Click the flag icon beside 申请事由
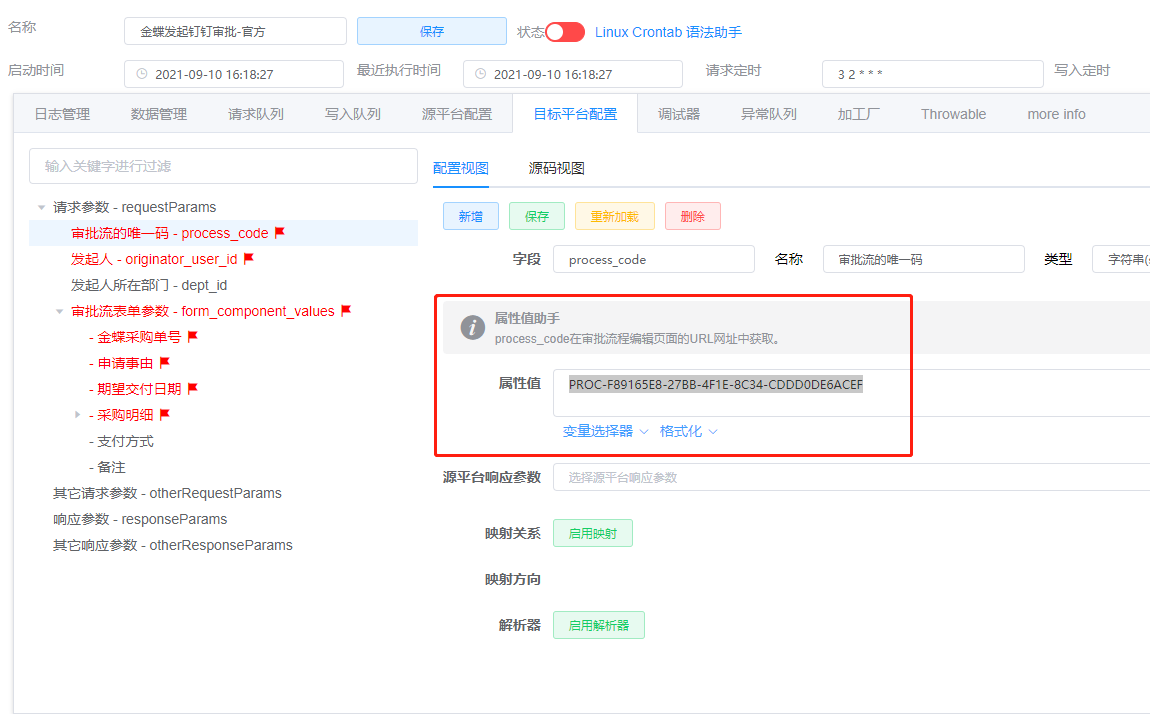 coord(165,362)
